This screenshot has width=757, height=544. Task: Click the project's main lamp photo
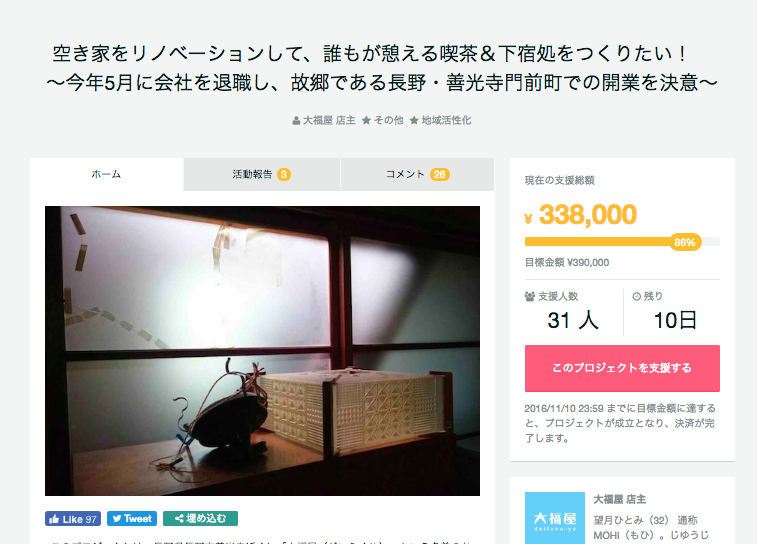coord(262,351)
